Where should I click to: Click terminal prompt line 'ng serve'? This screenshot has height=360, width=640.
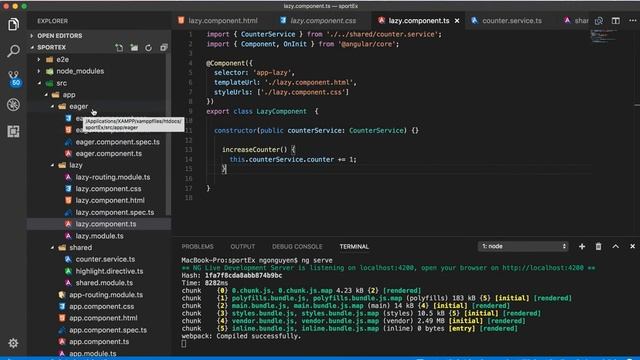coord(257,260)
